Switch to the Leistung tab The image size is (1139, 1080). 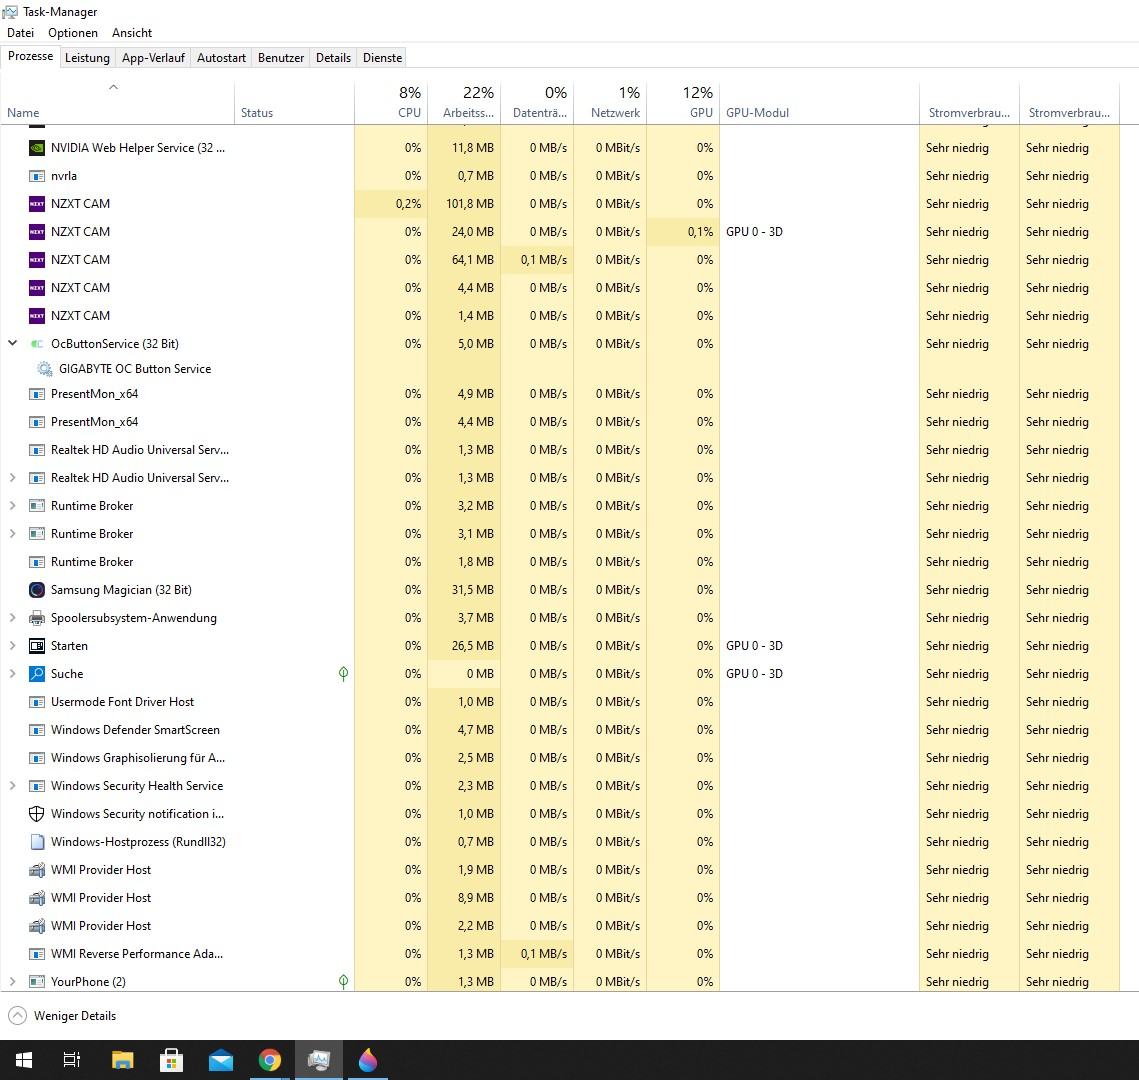[x=87, y=58]
